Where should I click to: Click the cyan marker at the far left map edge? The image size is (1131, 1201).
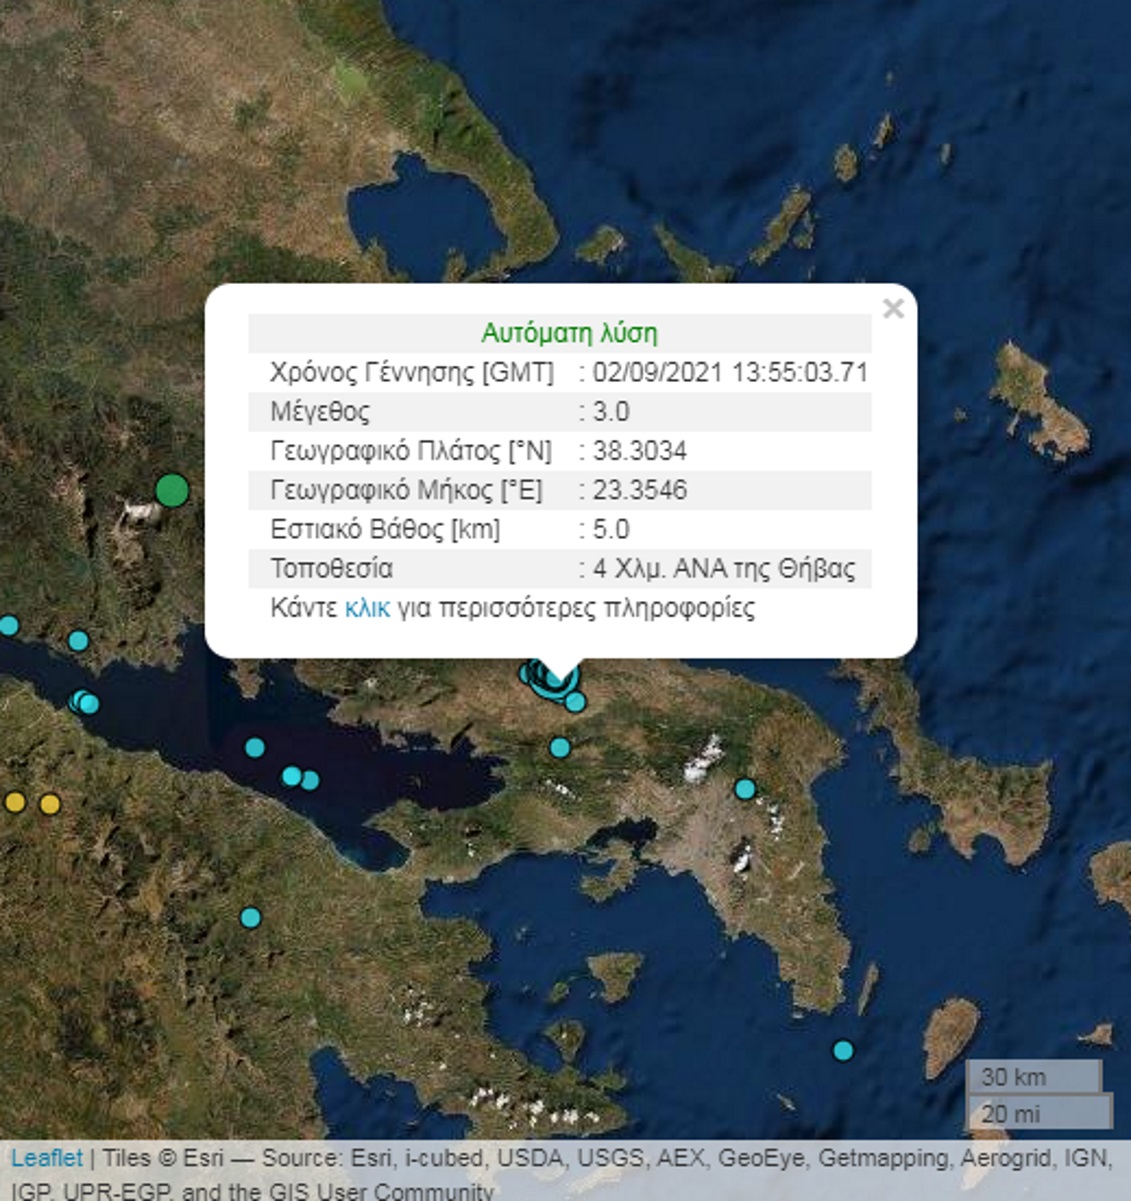(8, 626)
